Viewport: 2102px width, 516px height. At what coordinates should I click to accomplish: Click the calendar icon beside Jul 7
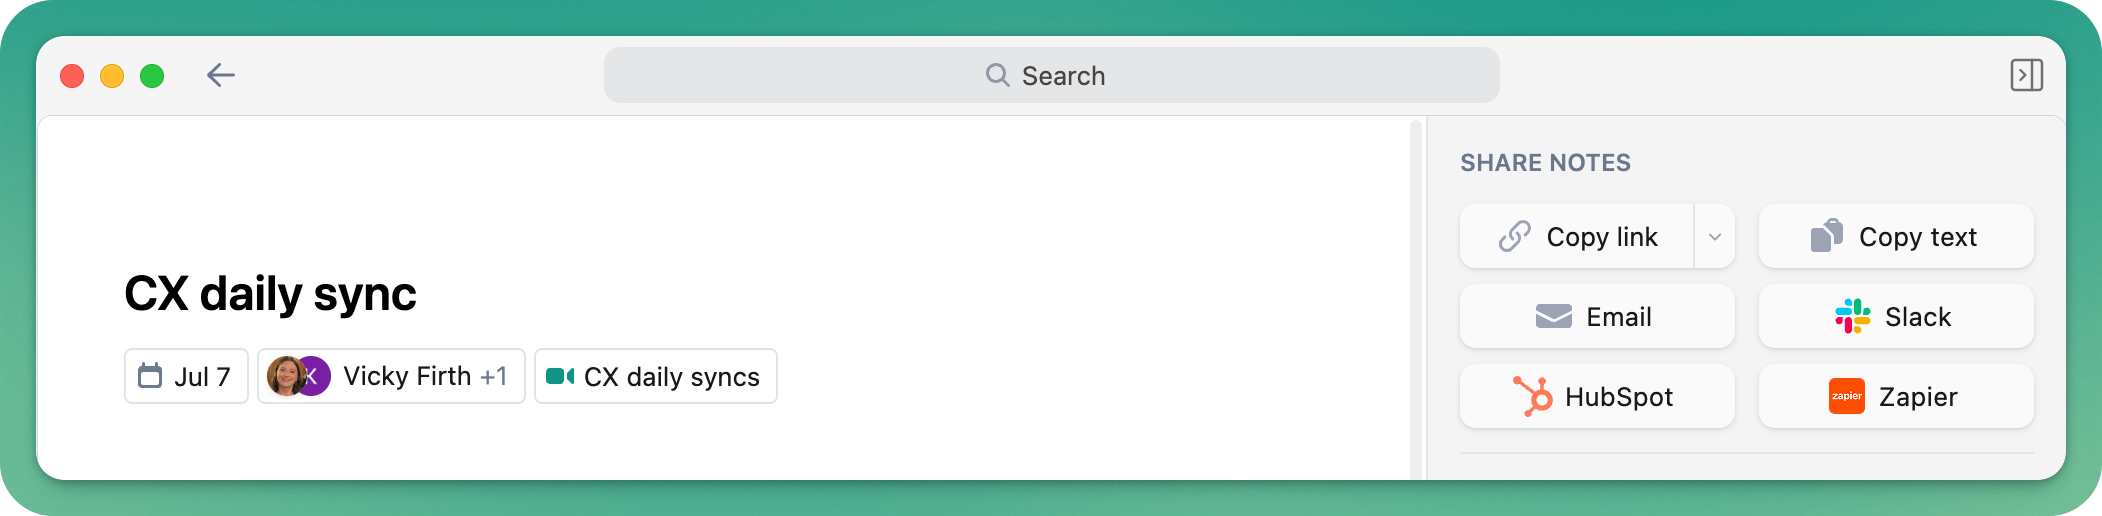click(150, 376)
